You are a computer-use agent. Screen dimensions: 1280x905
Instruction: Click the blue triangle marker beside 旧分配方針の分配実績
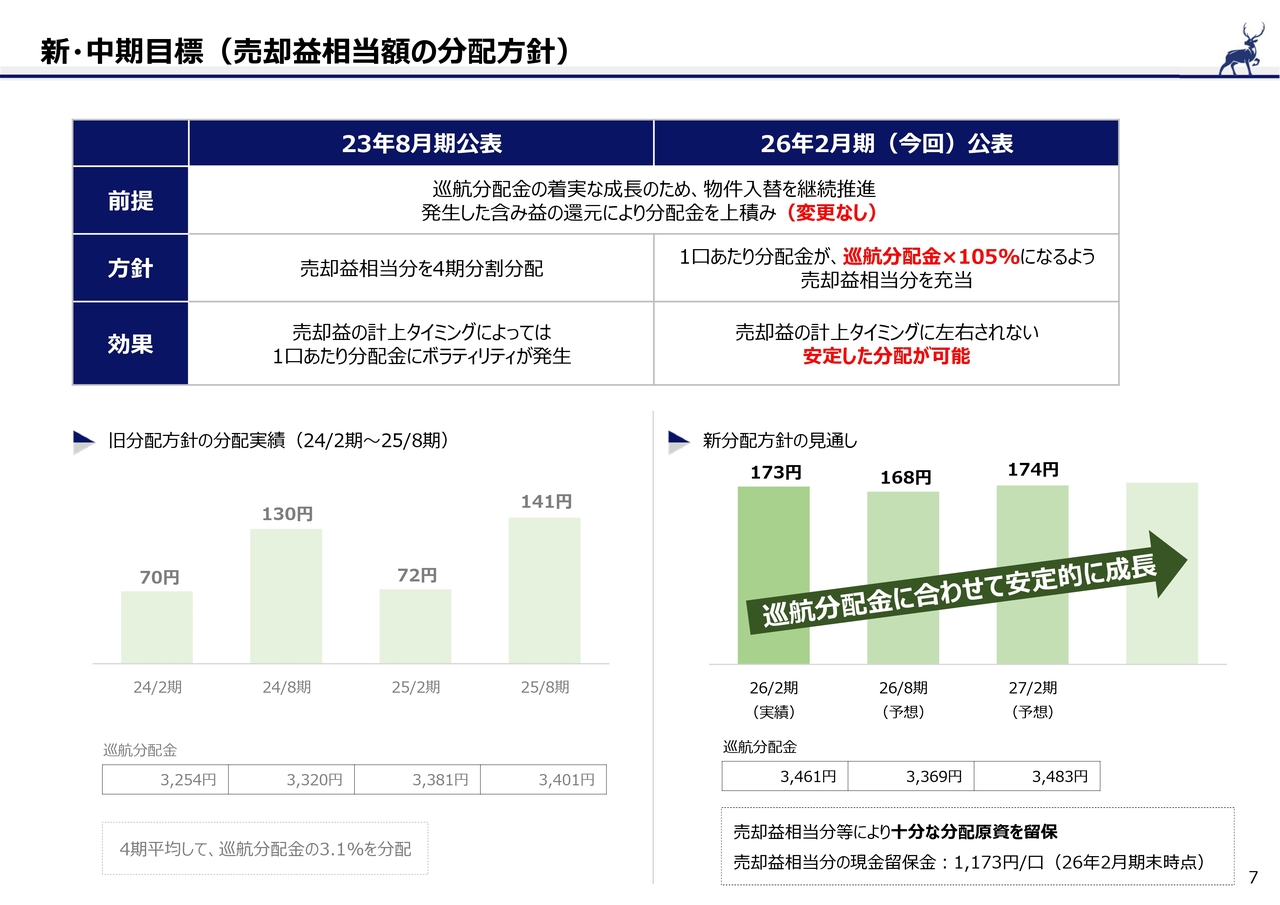[84, 441]
